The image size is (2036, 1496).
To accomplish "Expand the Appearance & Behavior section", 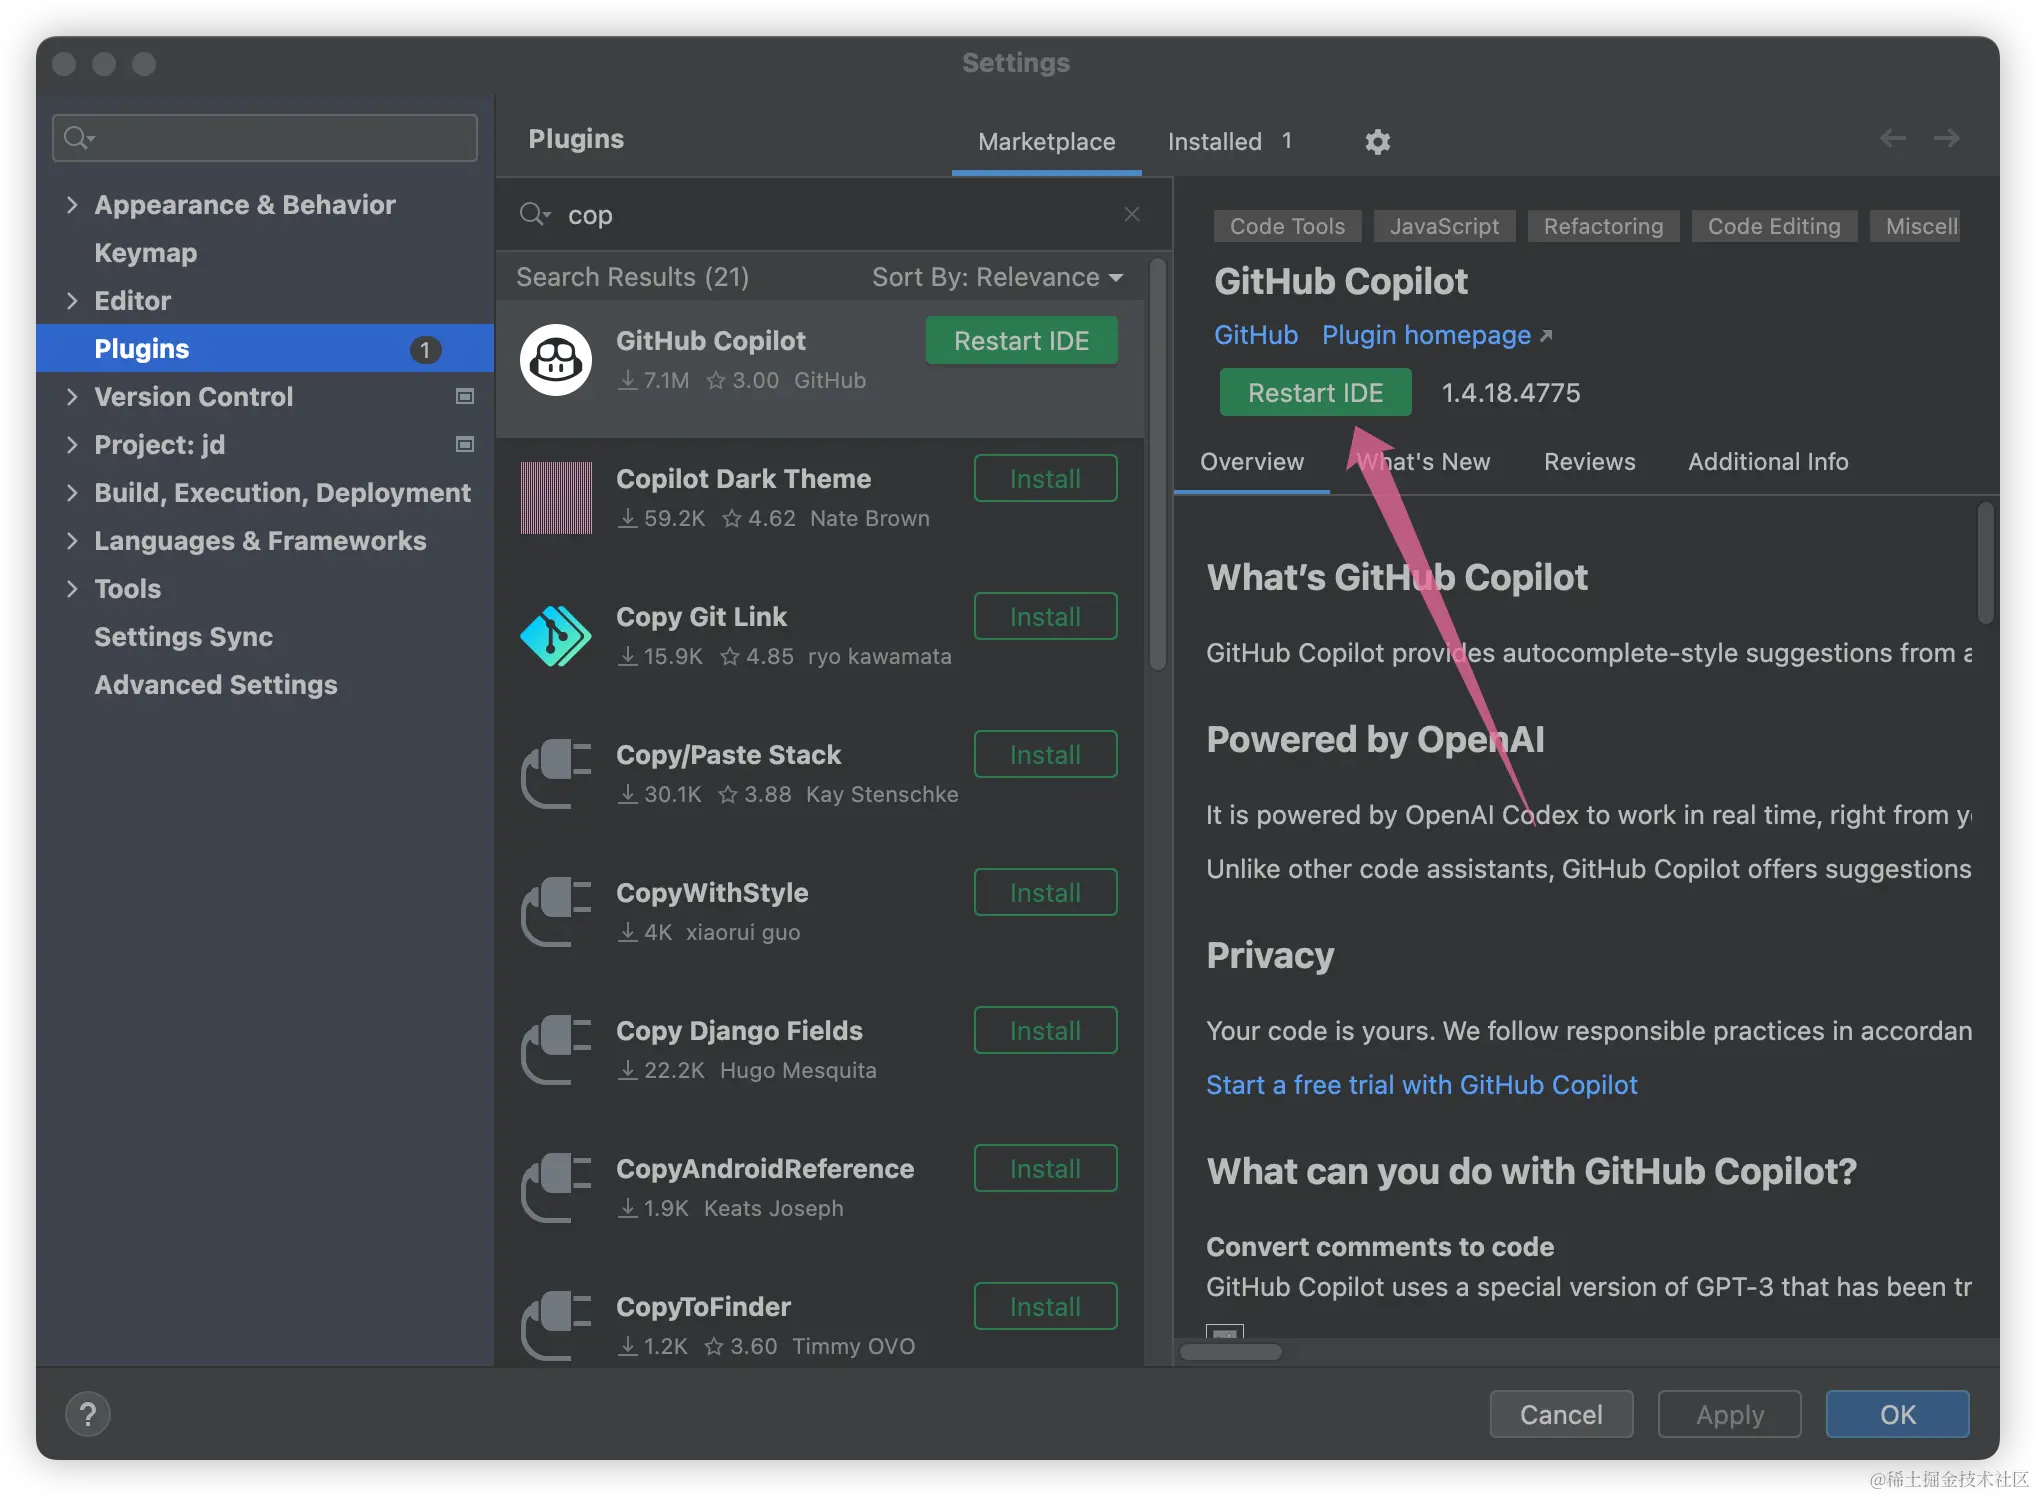I will pyautogui.click(x=72, y=204).
